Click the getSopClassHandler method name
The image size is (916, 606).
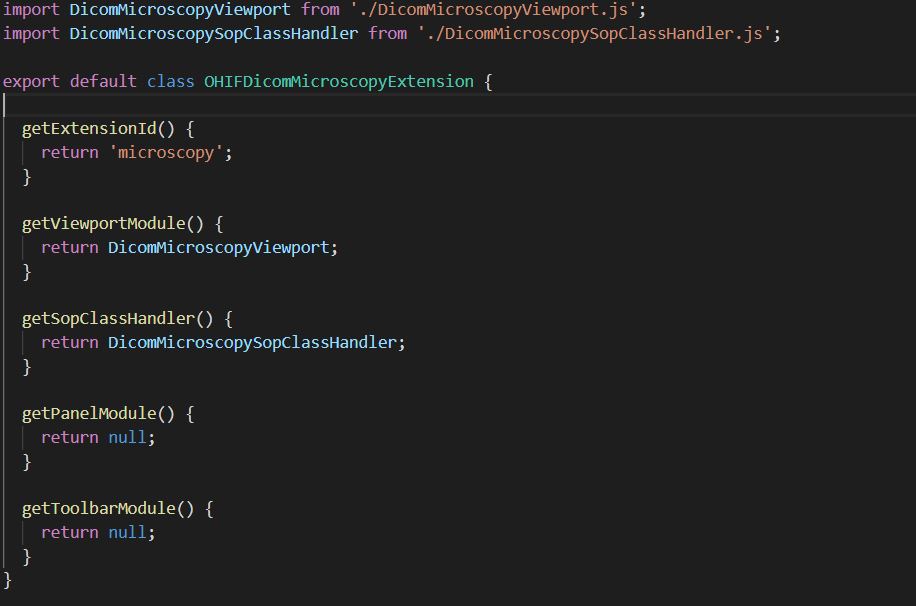pyautogui.click(x=108, y=319)
